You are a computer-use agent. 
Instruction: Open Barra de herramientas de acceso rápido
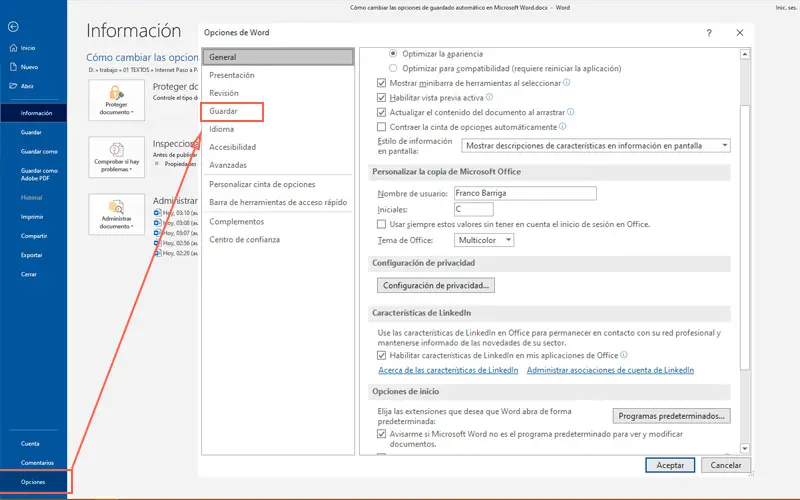coord(278,202)
